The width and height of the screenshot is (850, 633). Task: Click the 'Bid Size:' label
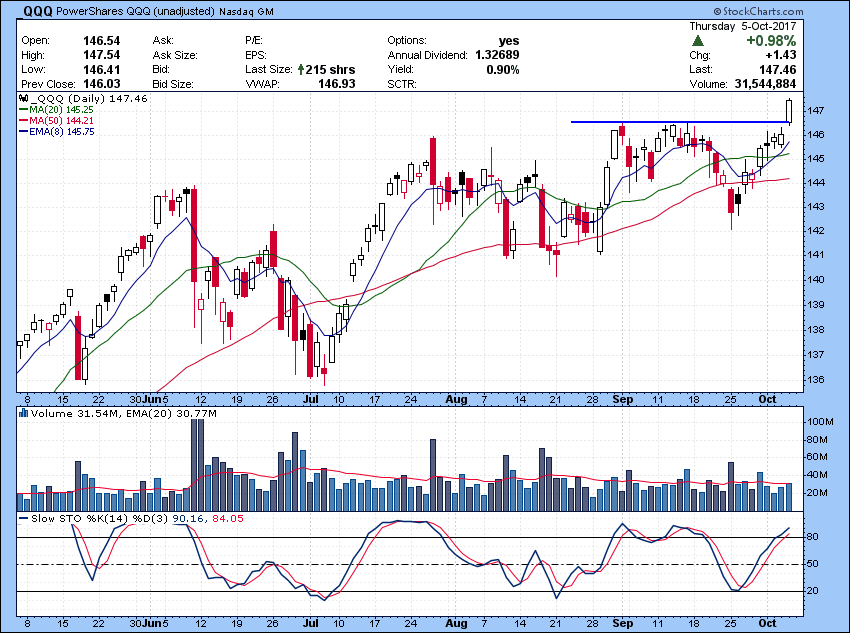point(172,84)
